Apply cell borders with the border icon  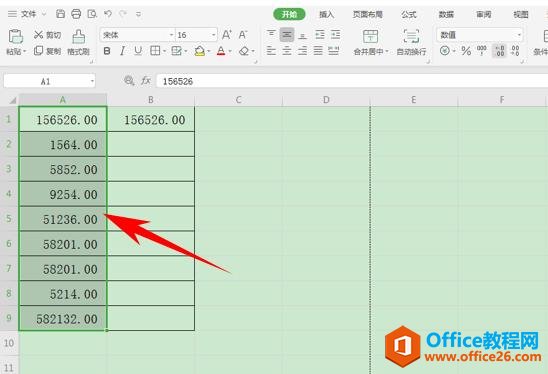pos(155,51)
